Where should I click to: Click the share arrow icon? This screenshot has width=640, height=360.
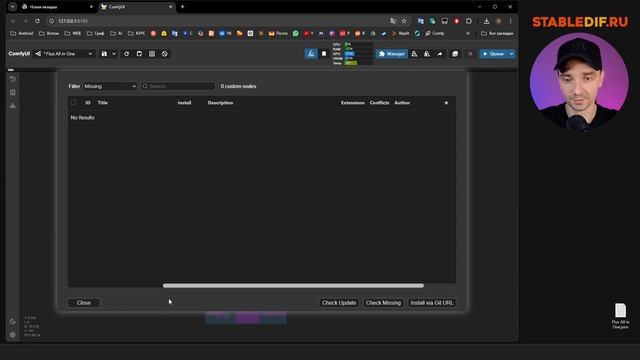[x=440, y=54]
